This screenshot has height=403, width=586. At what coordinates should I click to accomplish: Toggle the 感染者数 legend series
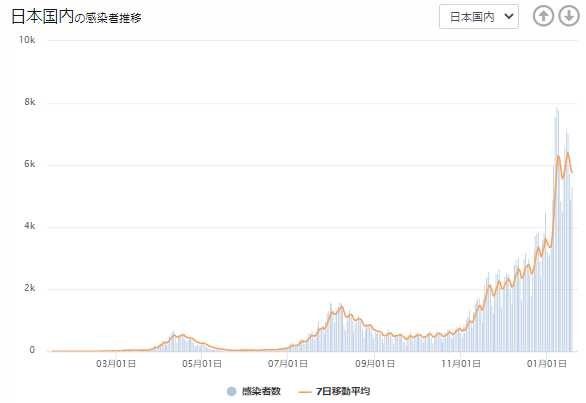click(x=254, y=391)
